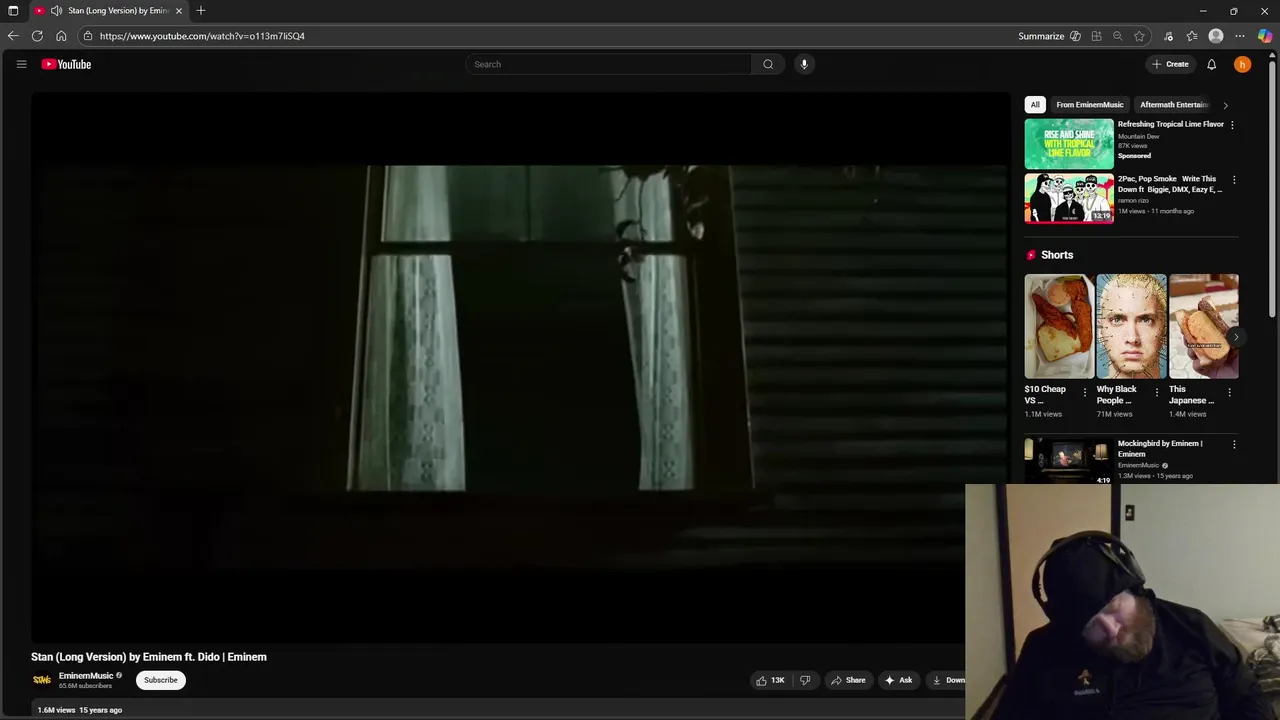Open browser settings and more menu
1280x720 pixels.
click(1240, 36)
